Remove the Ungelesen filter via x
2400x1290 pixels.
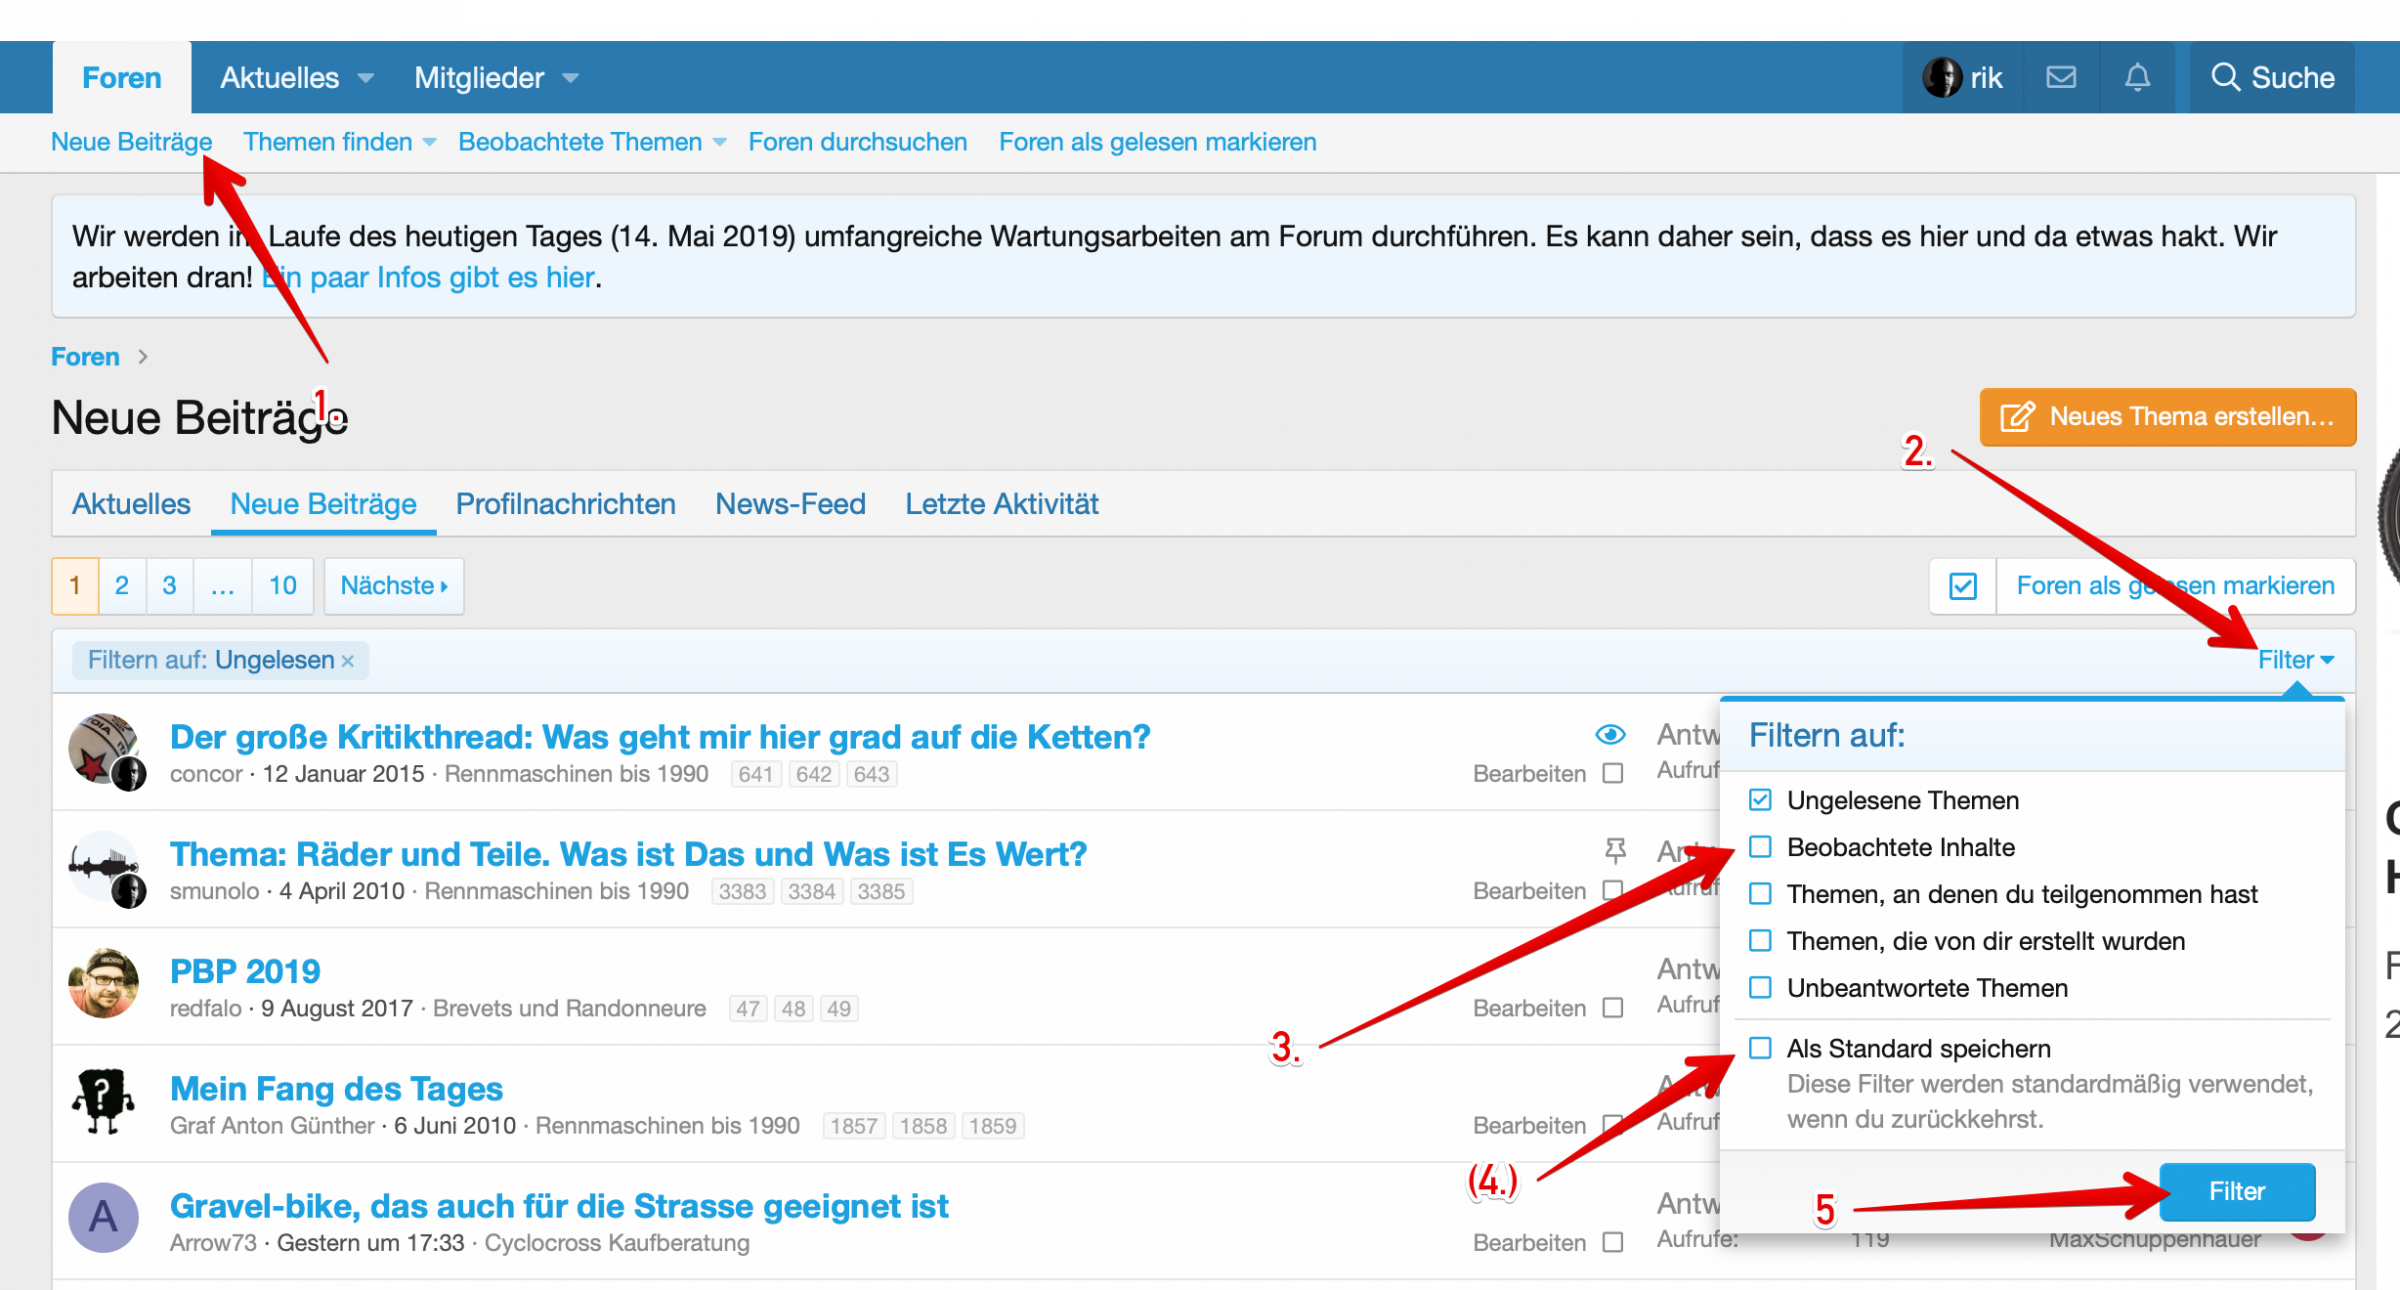click(348, 661)
